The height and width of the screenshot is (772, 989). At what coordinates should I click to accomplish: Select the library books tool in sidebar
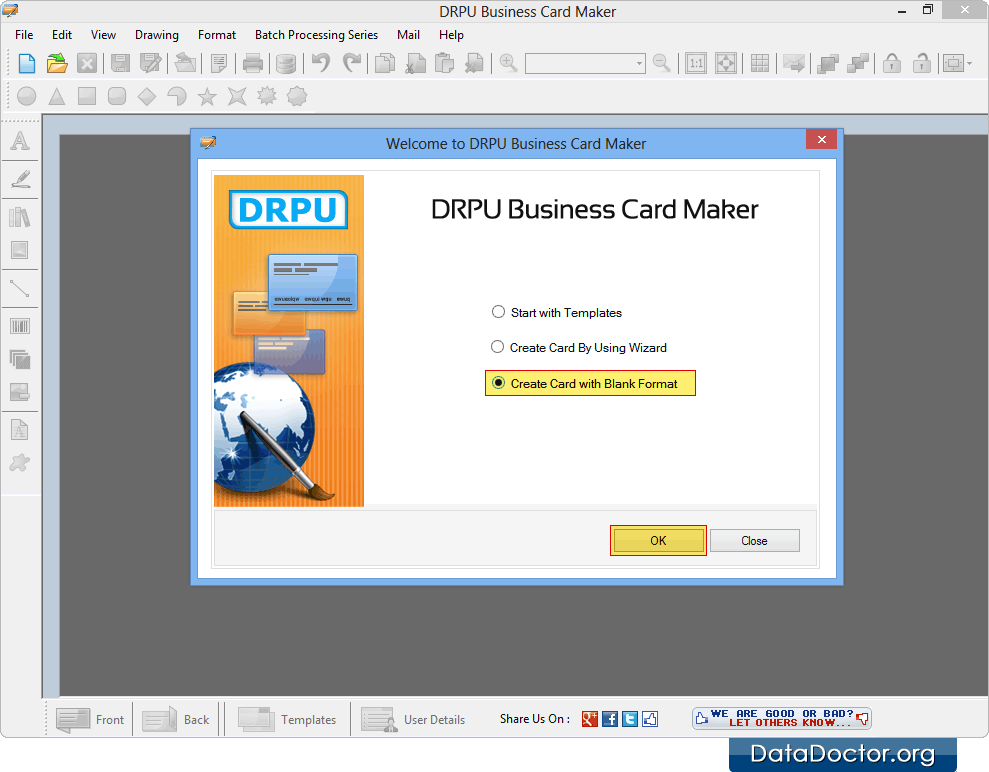click(20, 217)
